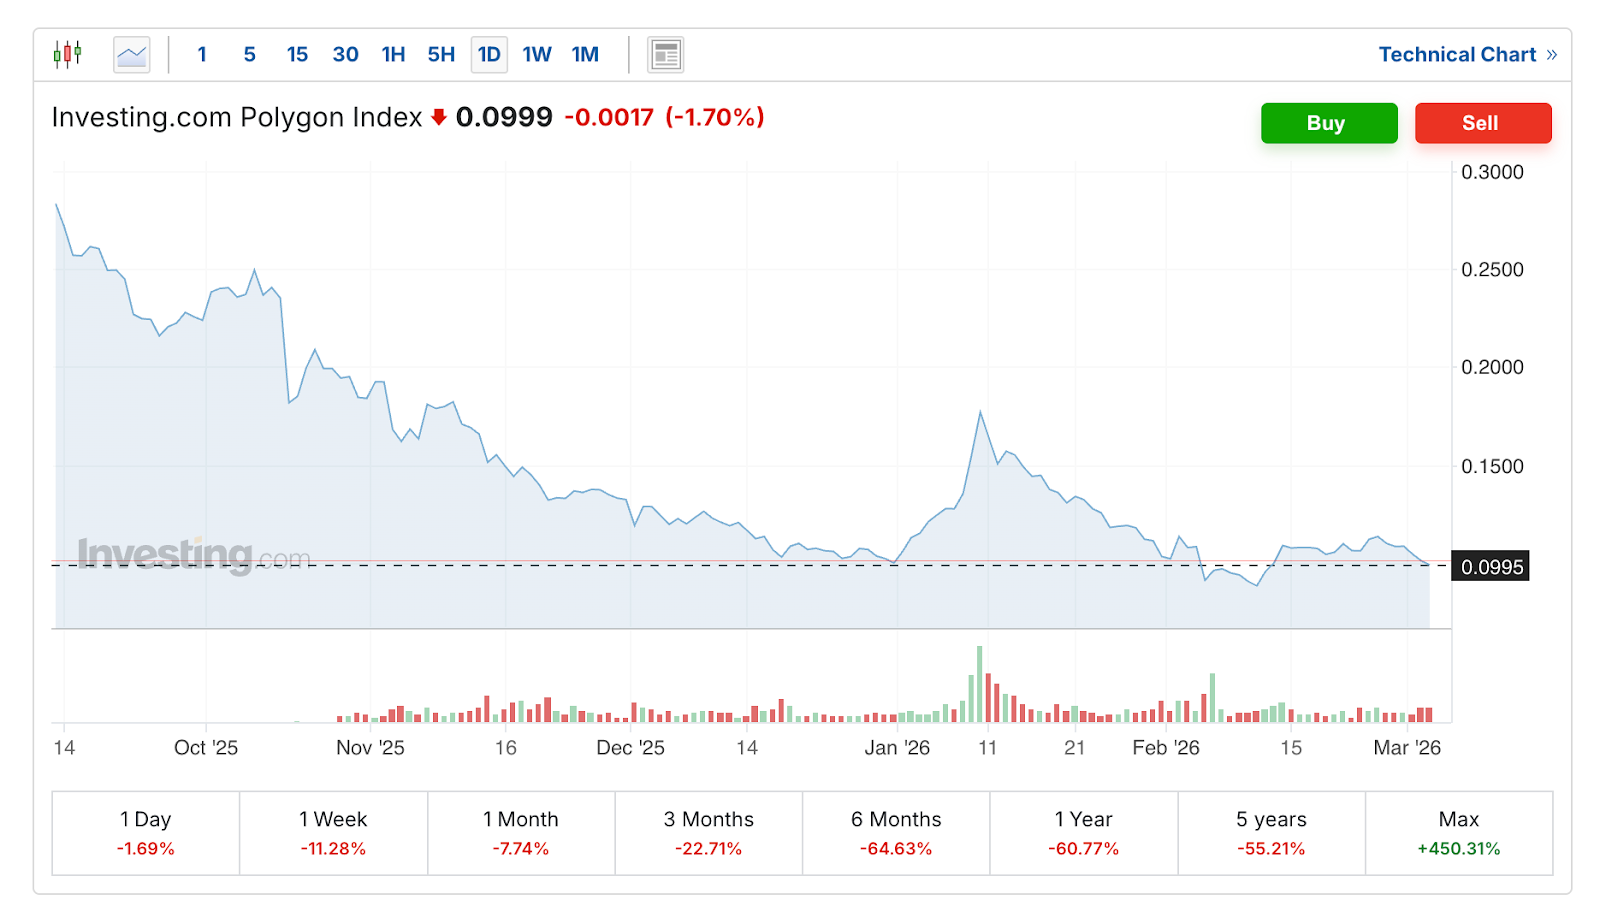This screenshot has height=912, width=1600.
Task: Choose the 15 minute interval
Action: coord(297,54)
